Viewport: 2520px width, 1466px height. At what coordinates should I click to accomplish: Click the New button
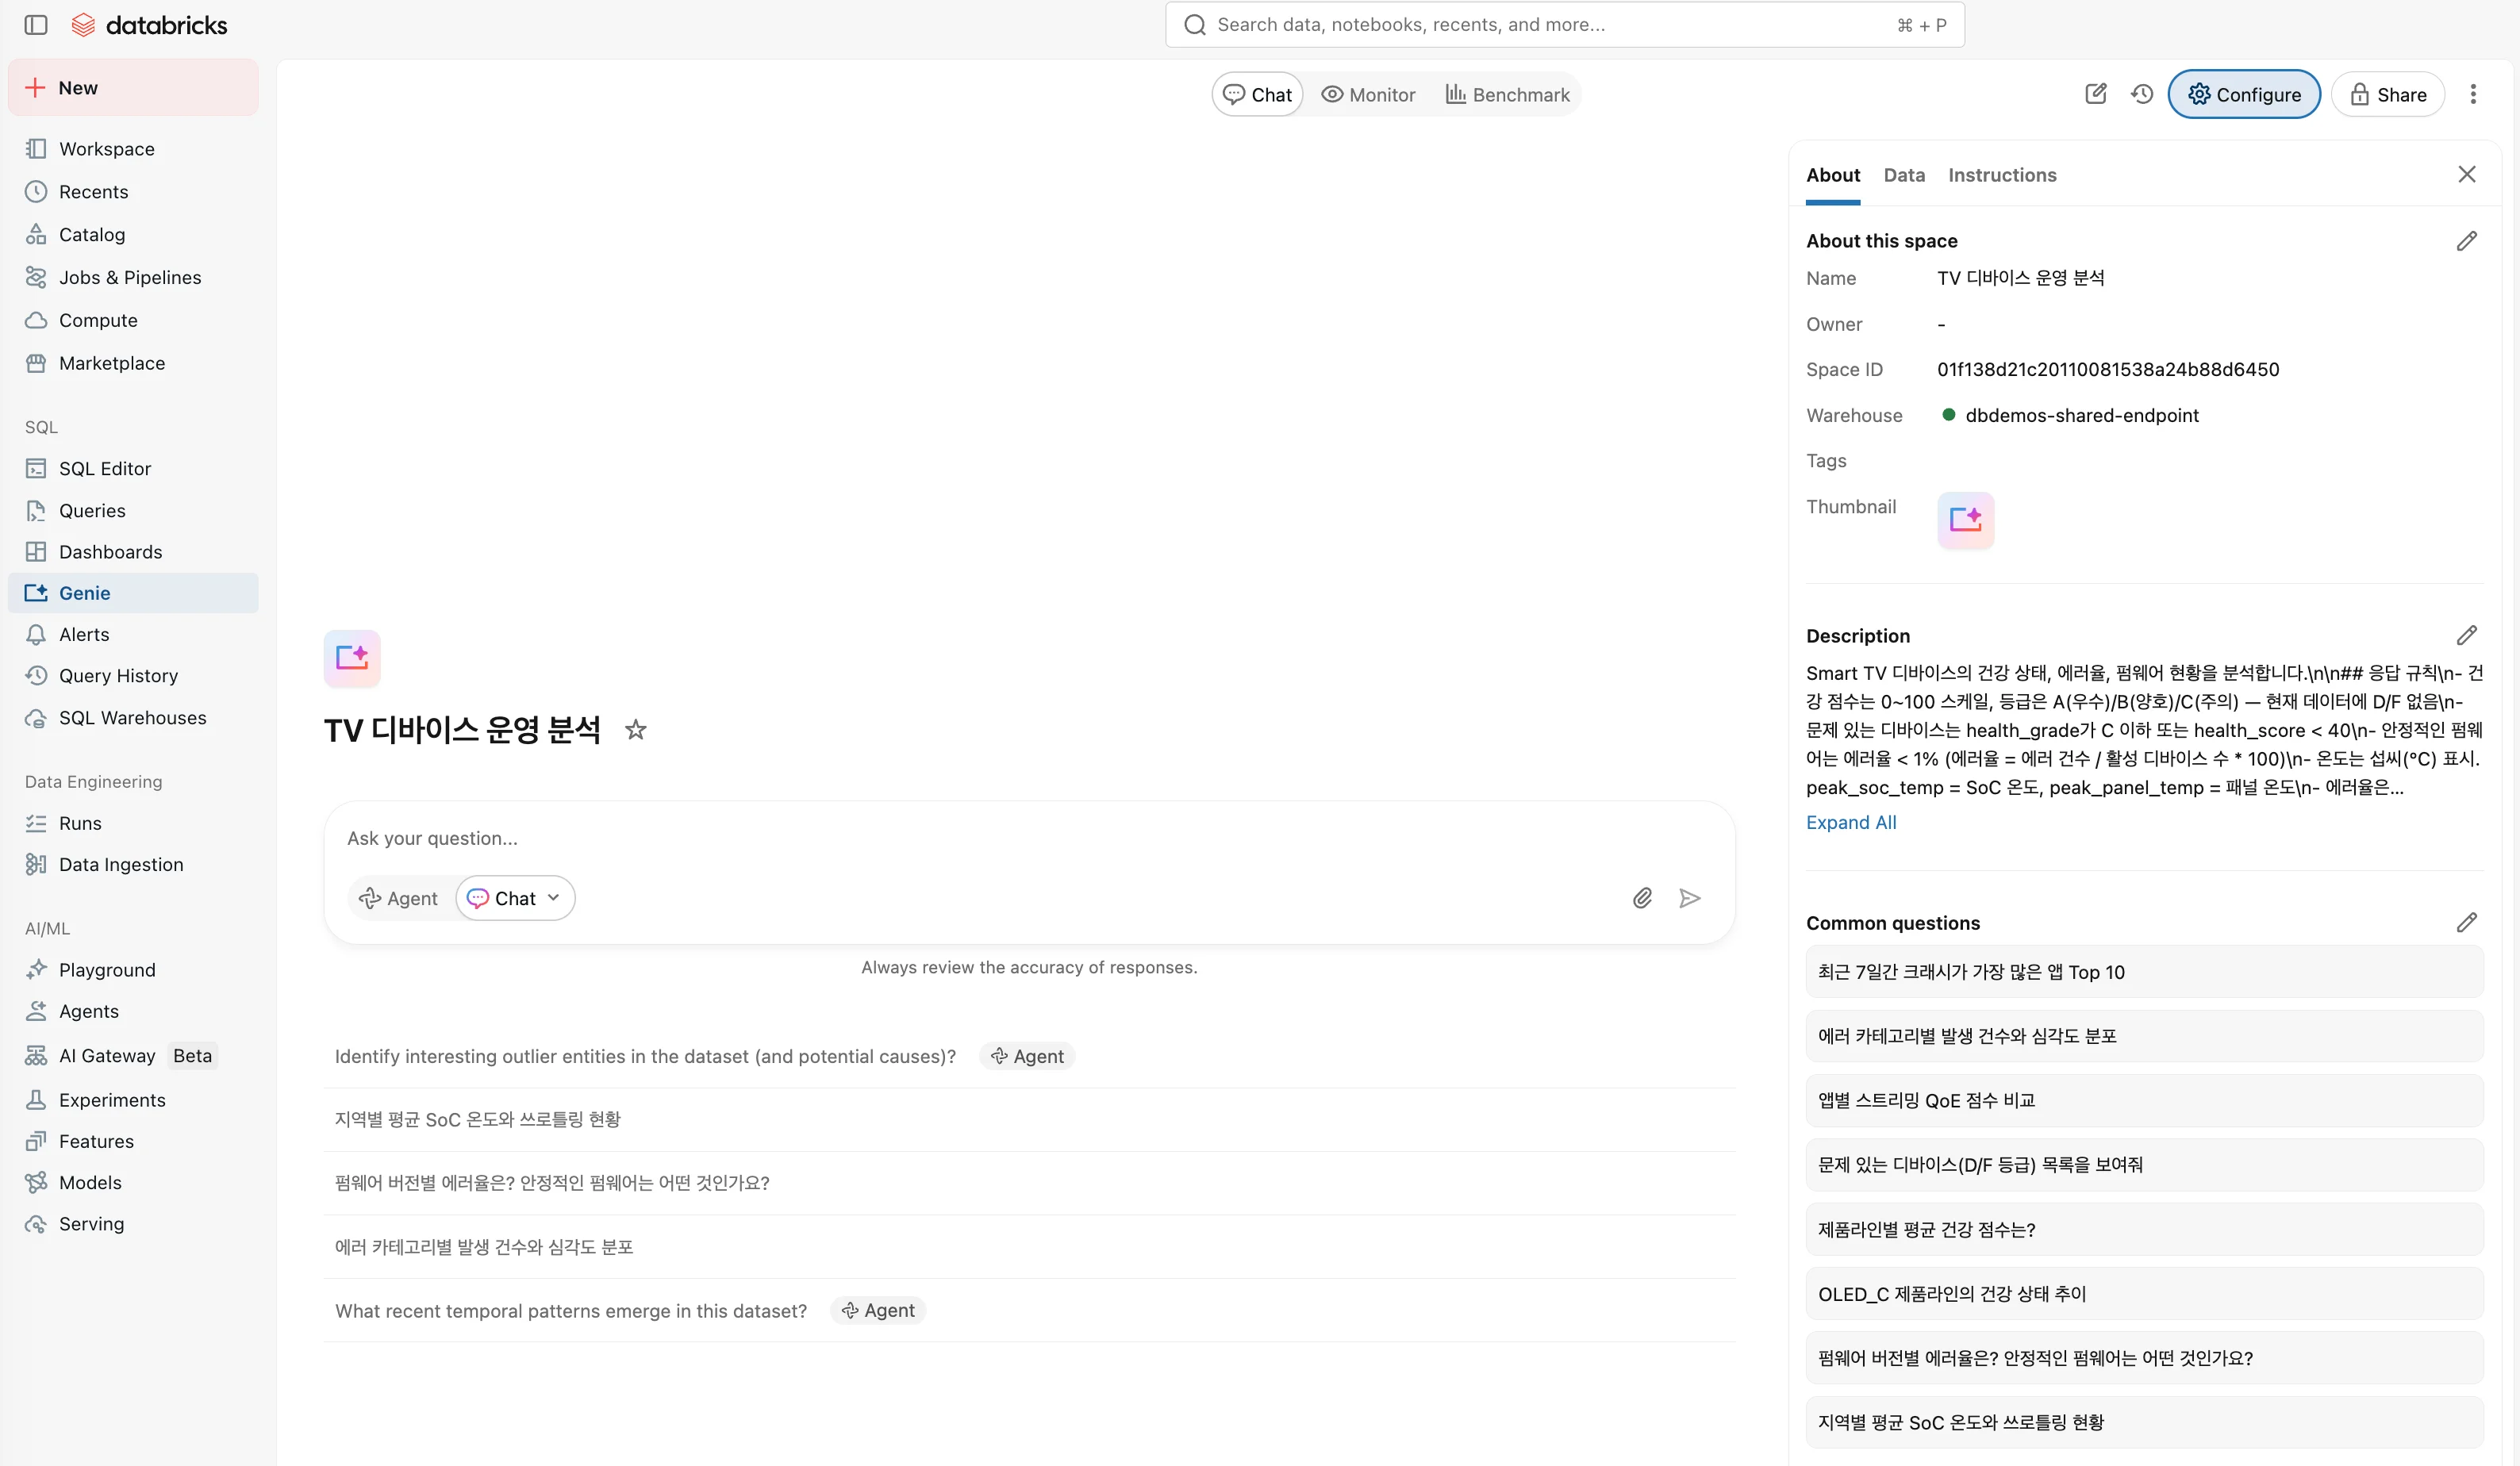(x=133, y=88)
